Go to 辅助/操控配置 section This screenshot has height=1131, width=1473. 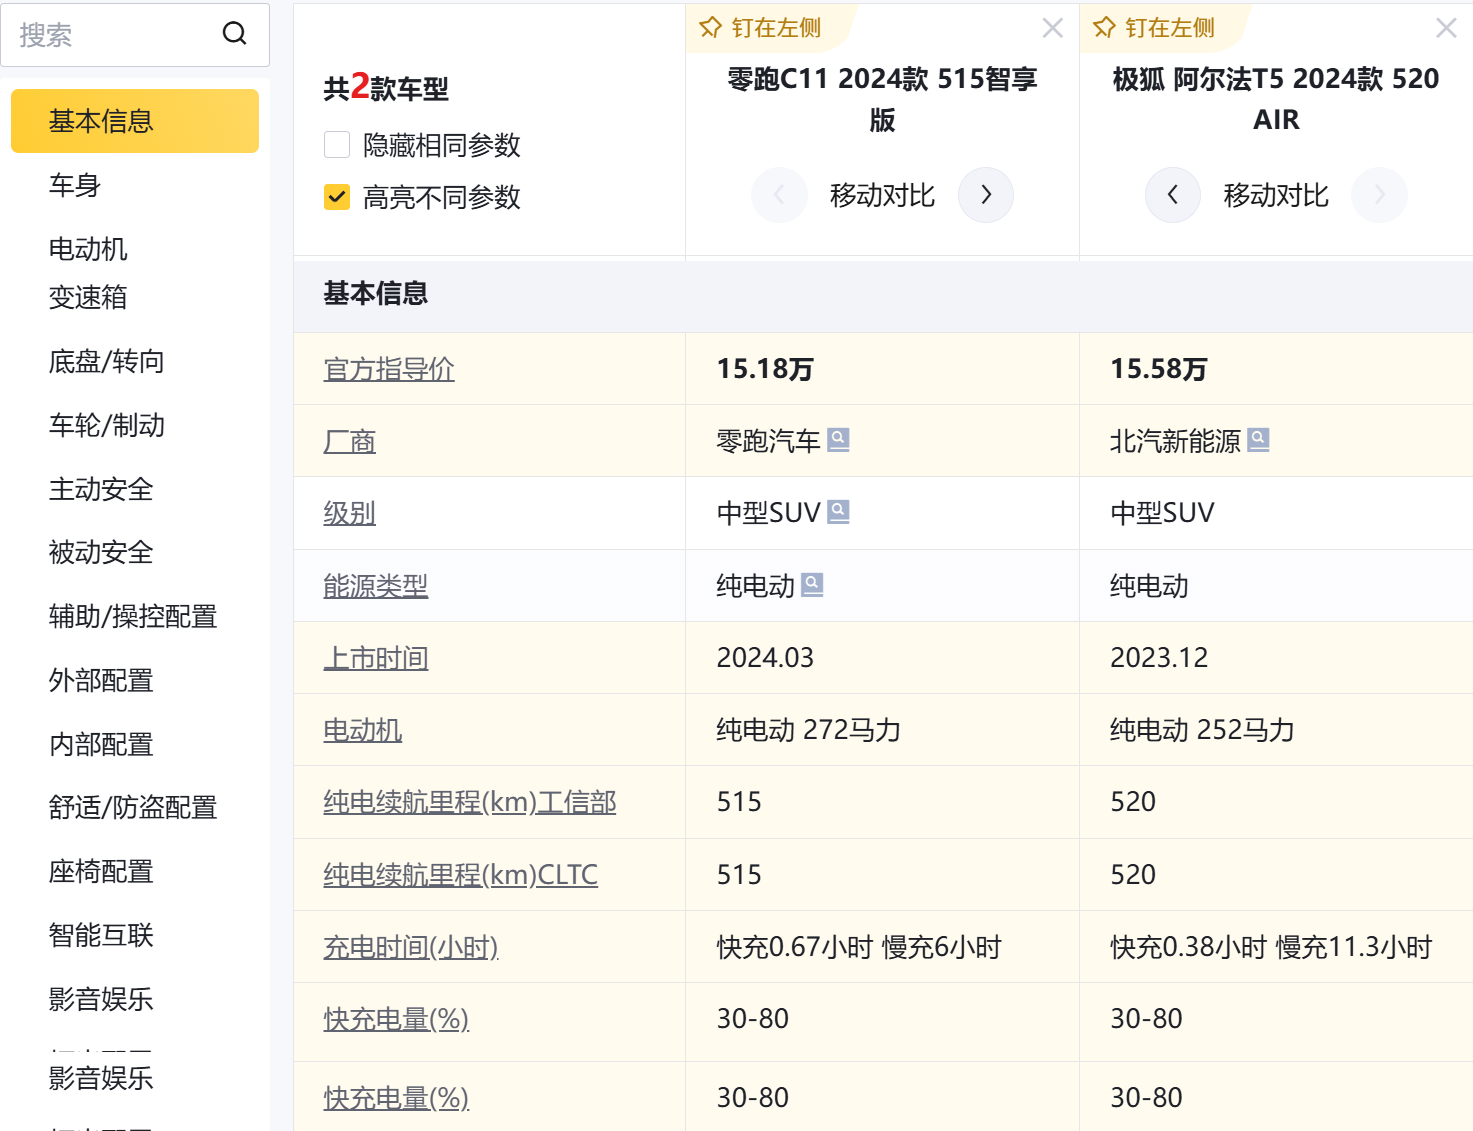tap(133, 616)
